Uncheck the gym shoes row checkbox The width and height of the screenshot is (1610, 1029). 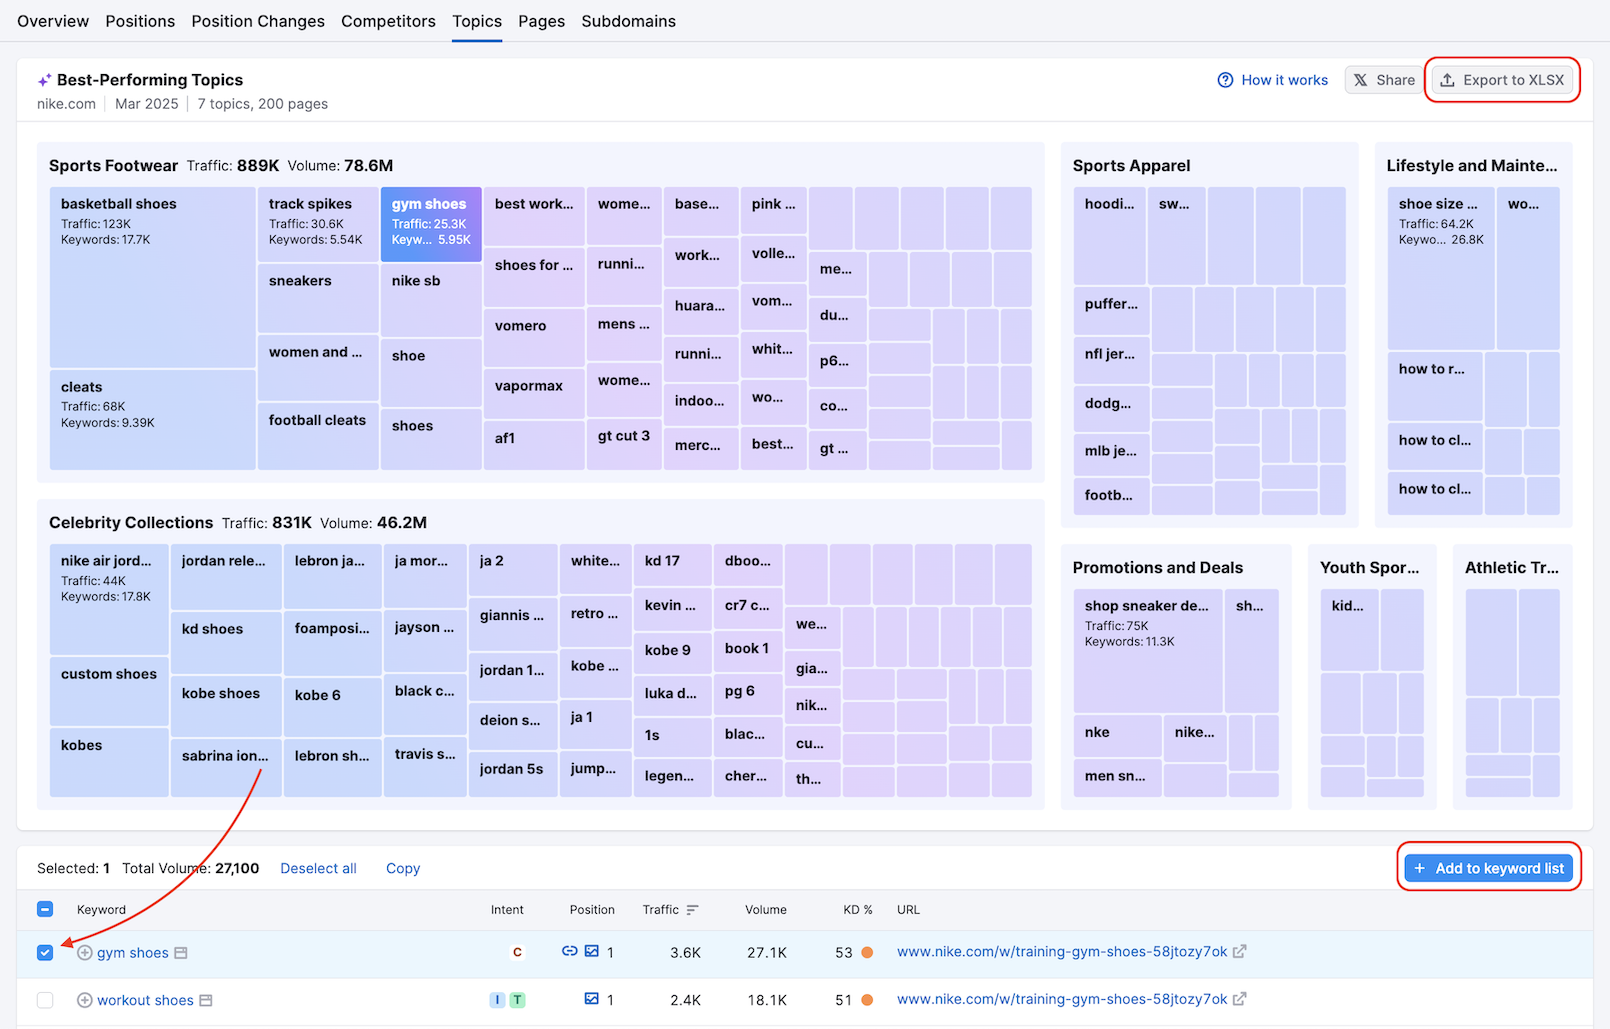point(45,952)
